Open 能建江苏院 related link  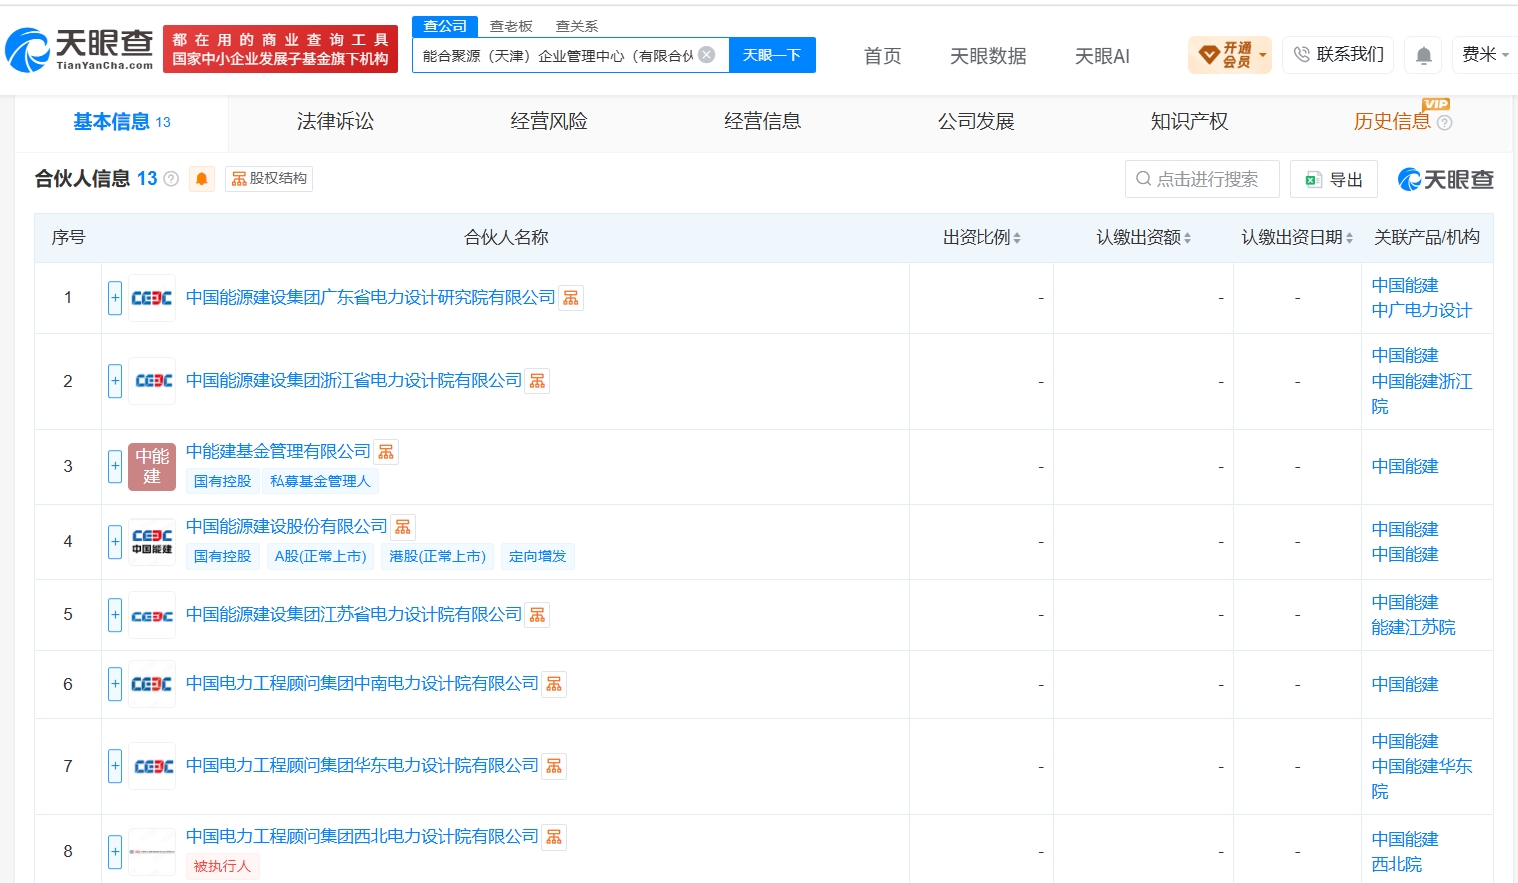click(x=1413, y=628)
